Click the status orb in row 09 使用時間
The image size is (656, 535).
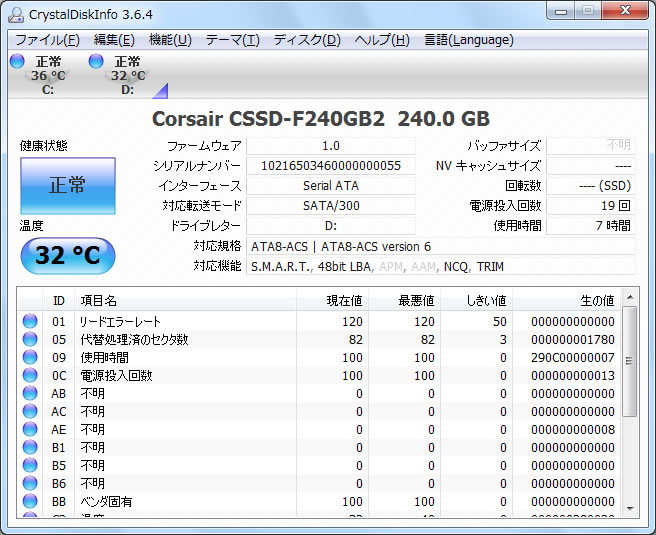30,357
